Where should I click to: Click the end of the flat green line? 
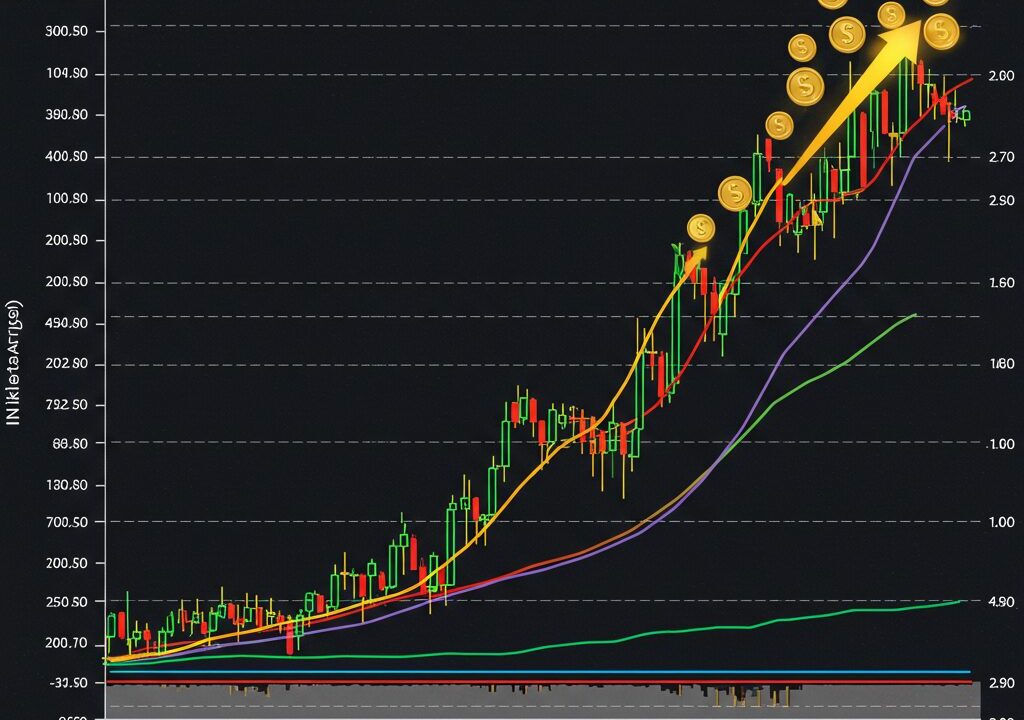tap(958, 602)
